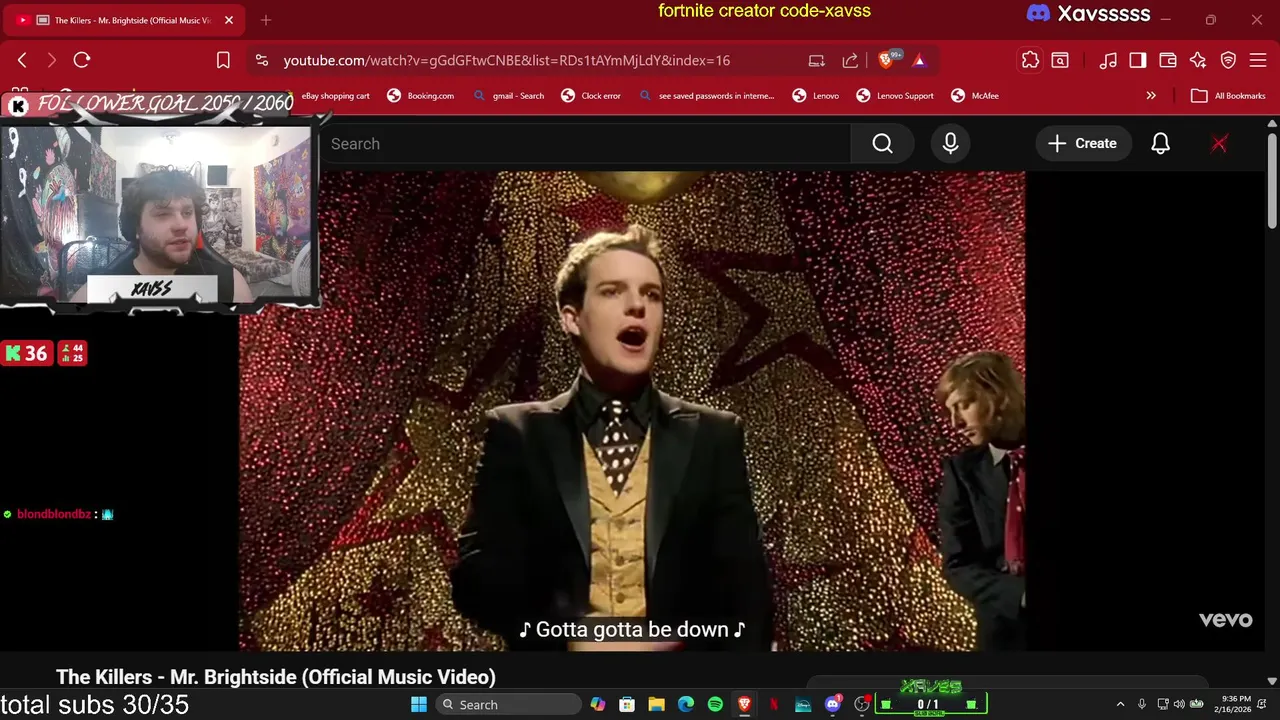Open the volume speaker tray icon

click(1179, 704)
